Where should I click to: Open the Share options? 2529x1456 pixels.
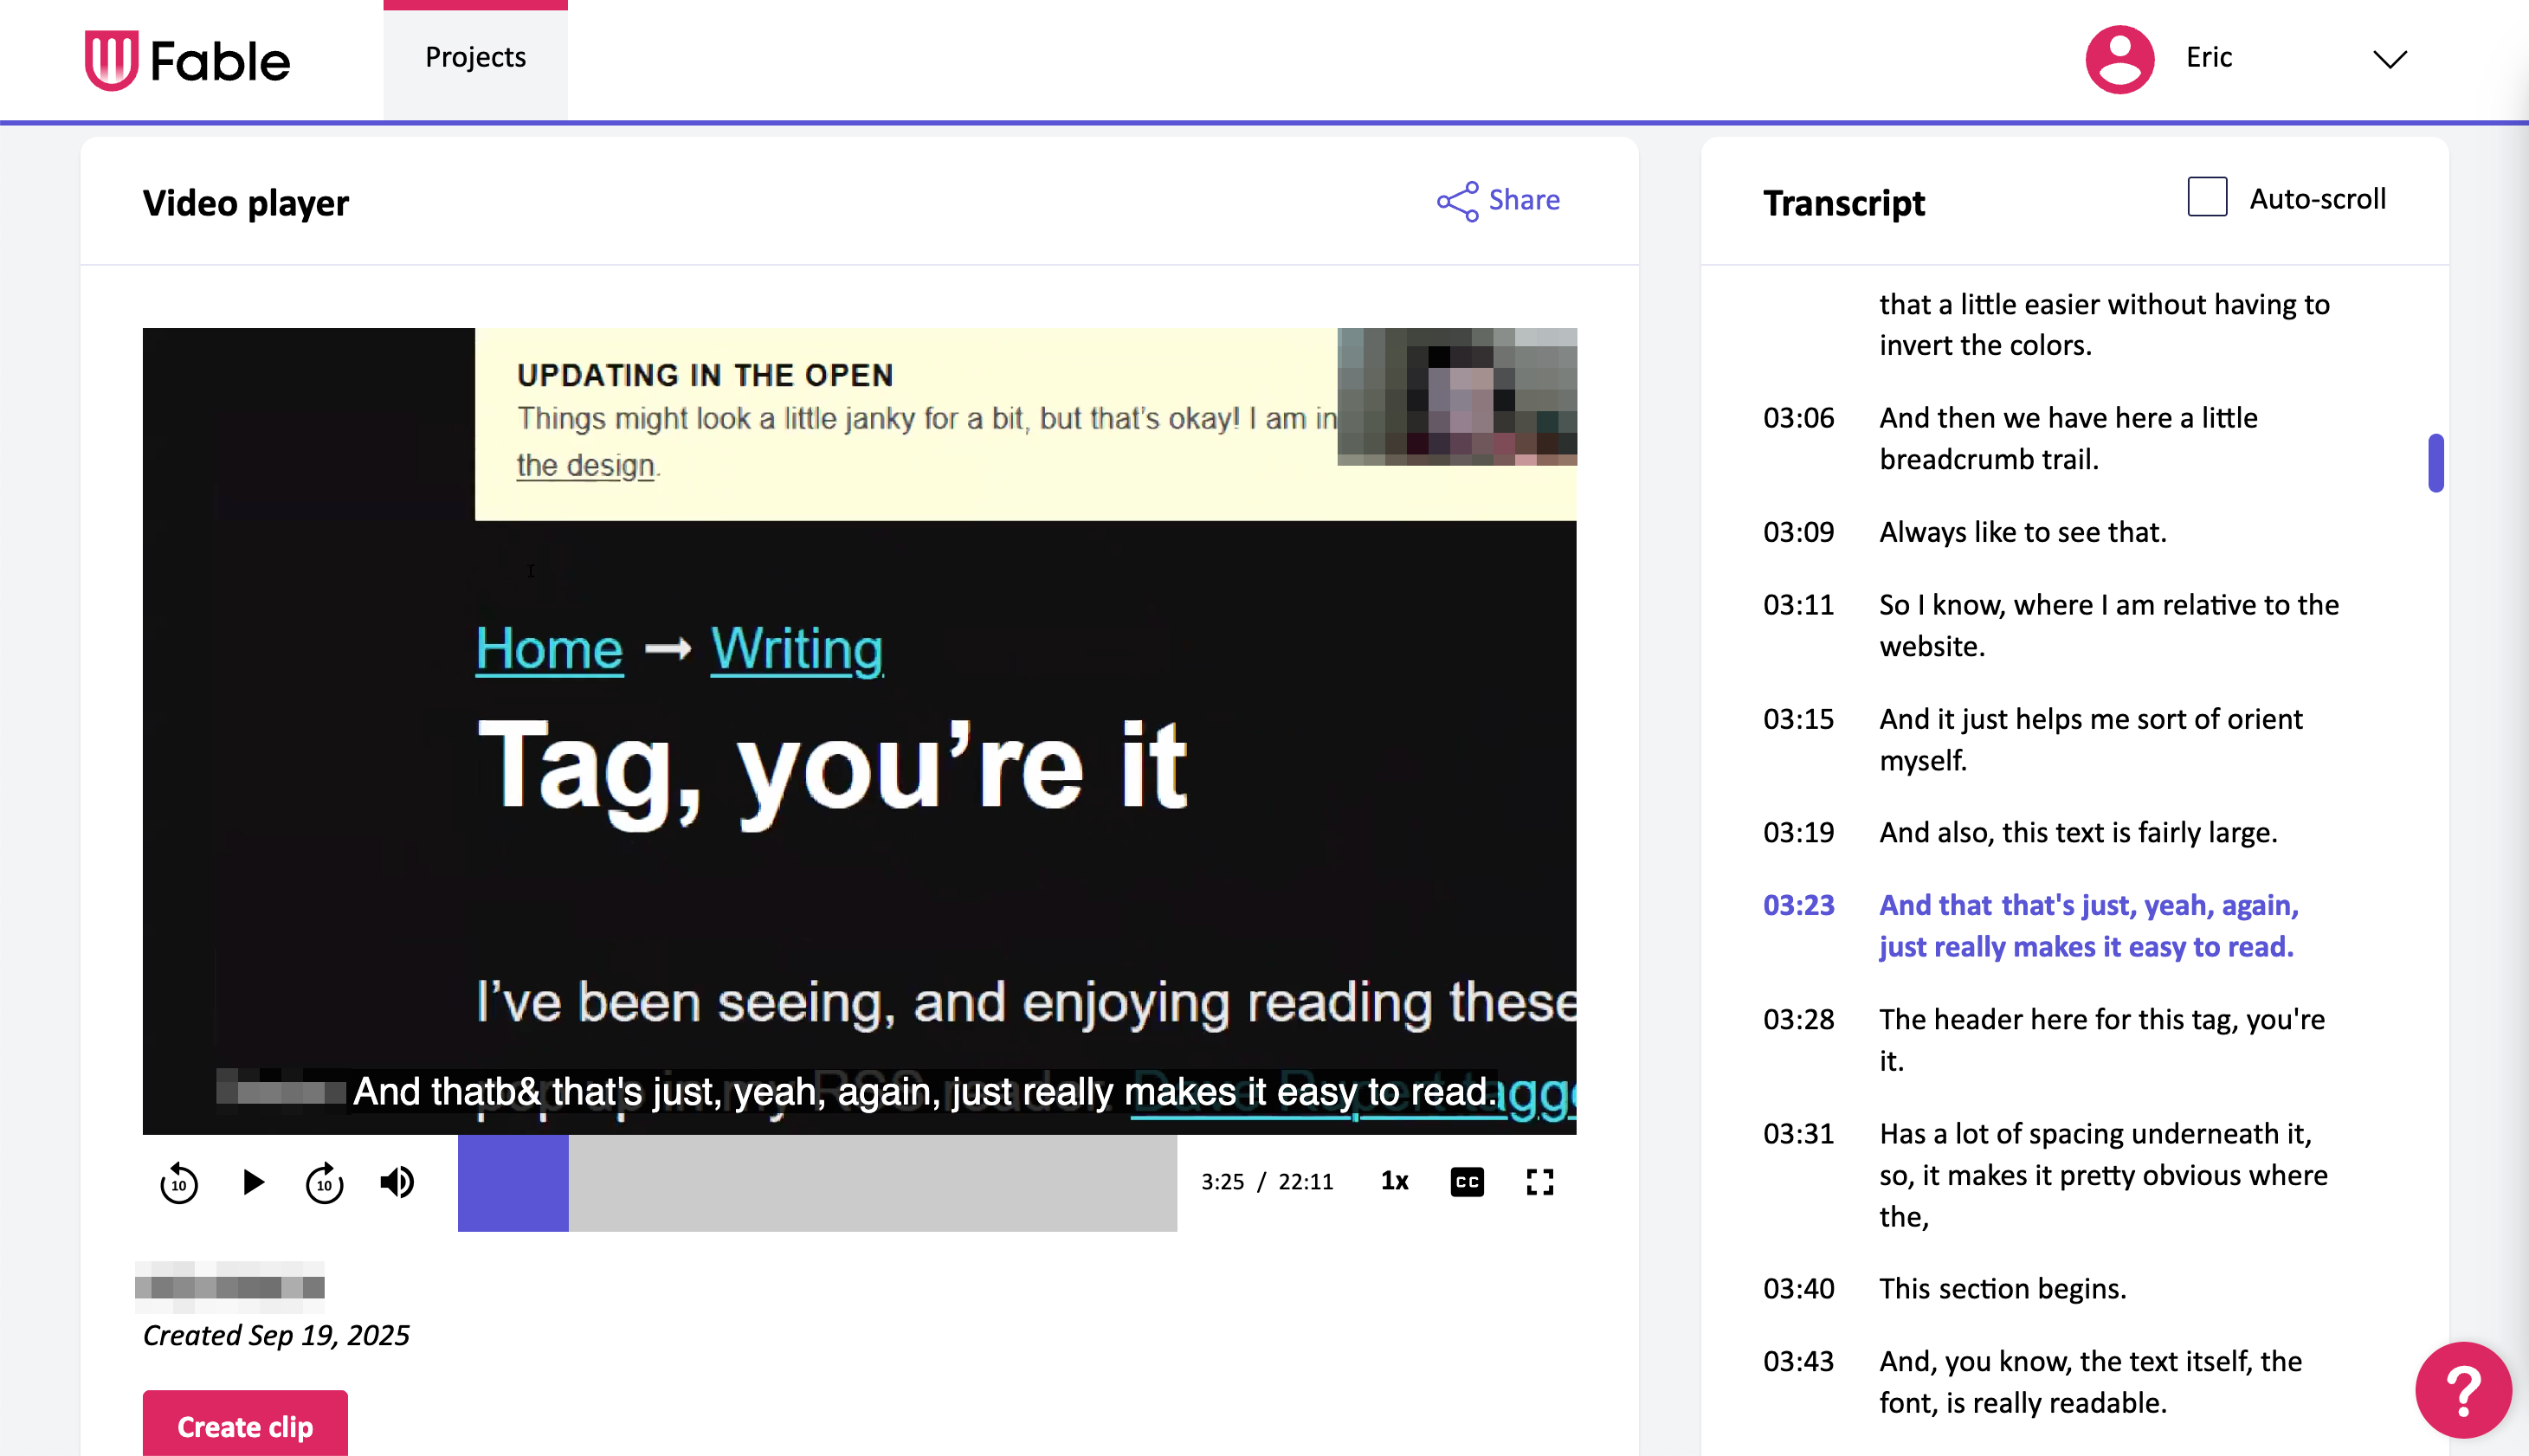coord(1497,200)
